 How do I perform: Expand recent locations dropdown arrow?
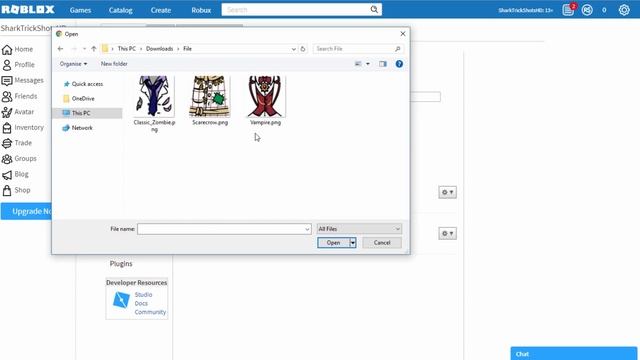[84, 49]
